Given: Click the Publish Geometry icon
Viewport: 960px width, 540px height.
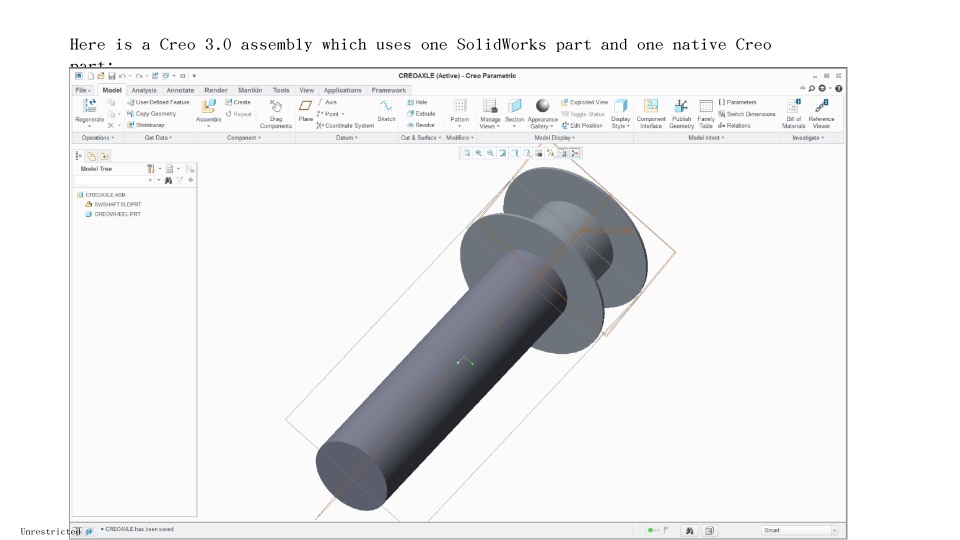Looking at the screenshot, I should point(681,106).
